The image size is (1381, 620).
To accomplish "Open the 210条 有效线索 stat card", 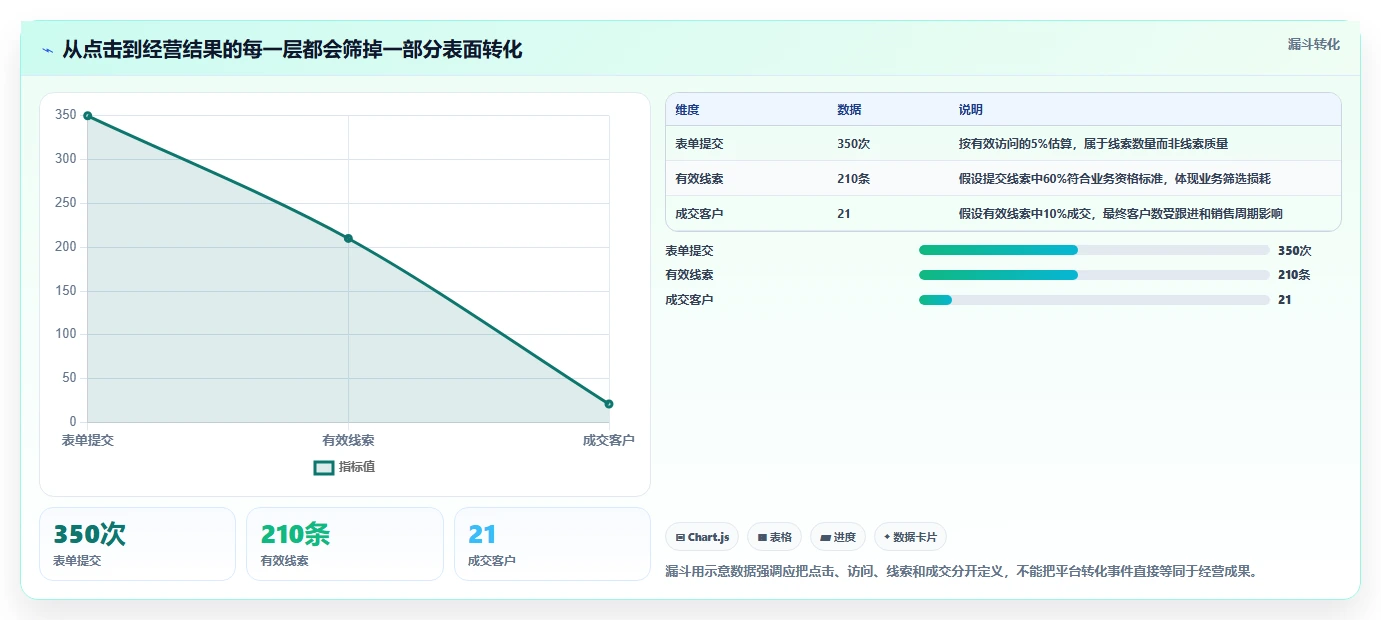I will coord(345,544).
